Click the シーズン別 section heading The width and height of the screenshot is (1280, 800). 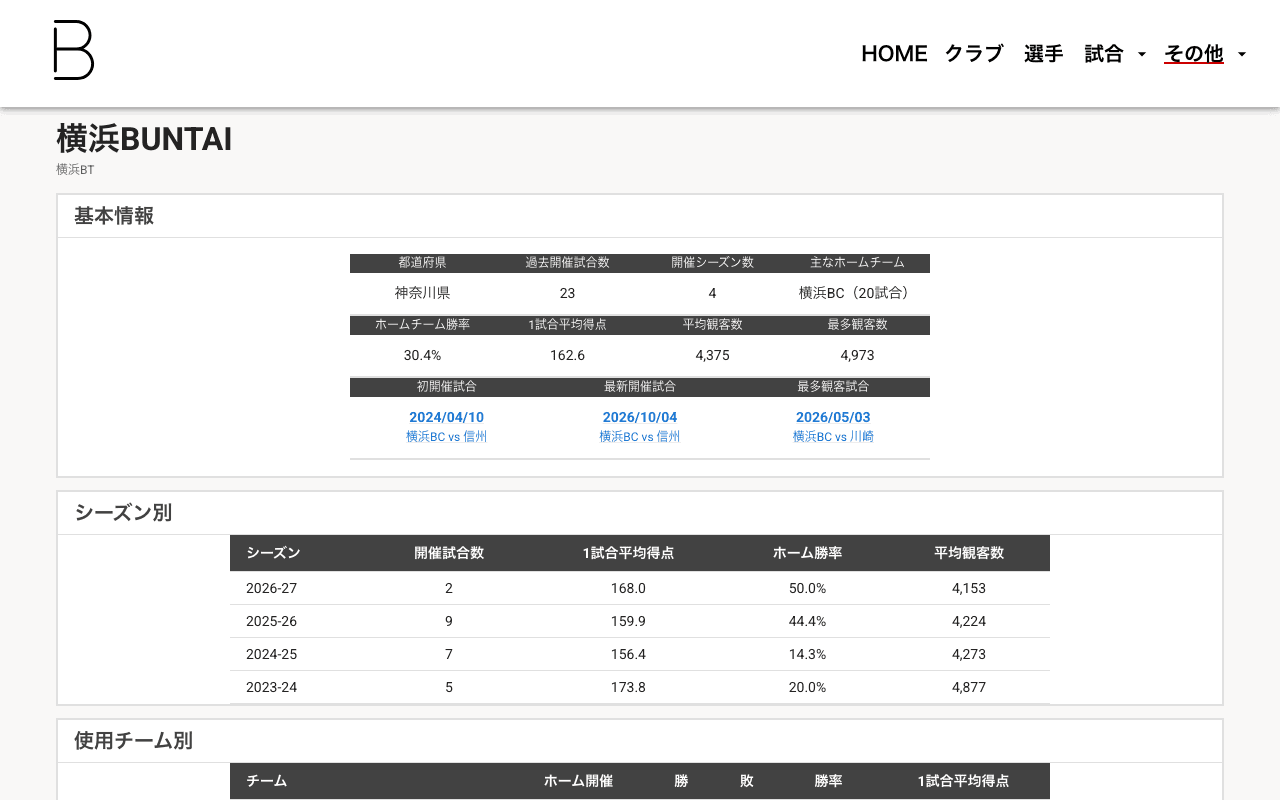coord(123,513)
